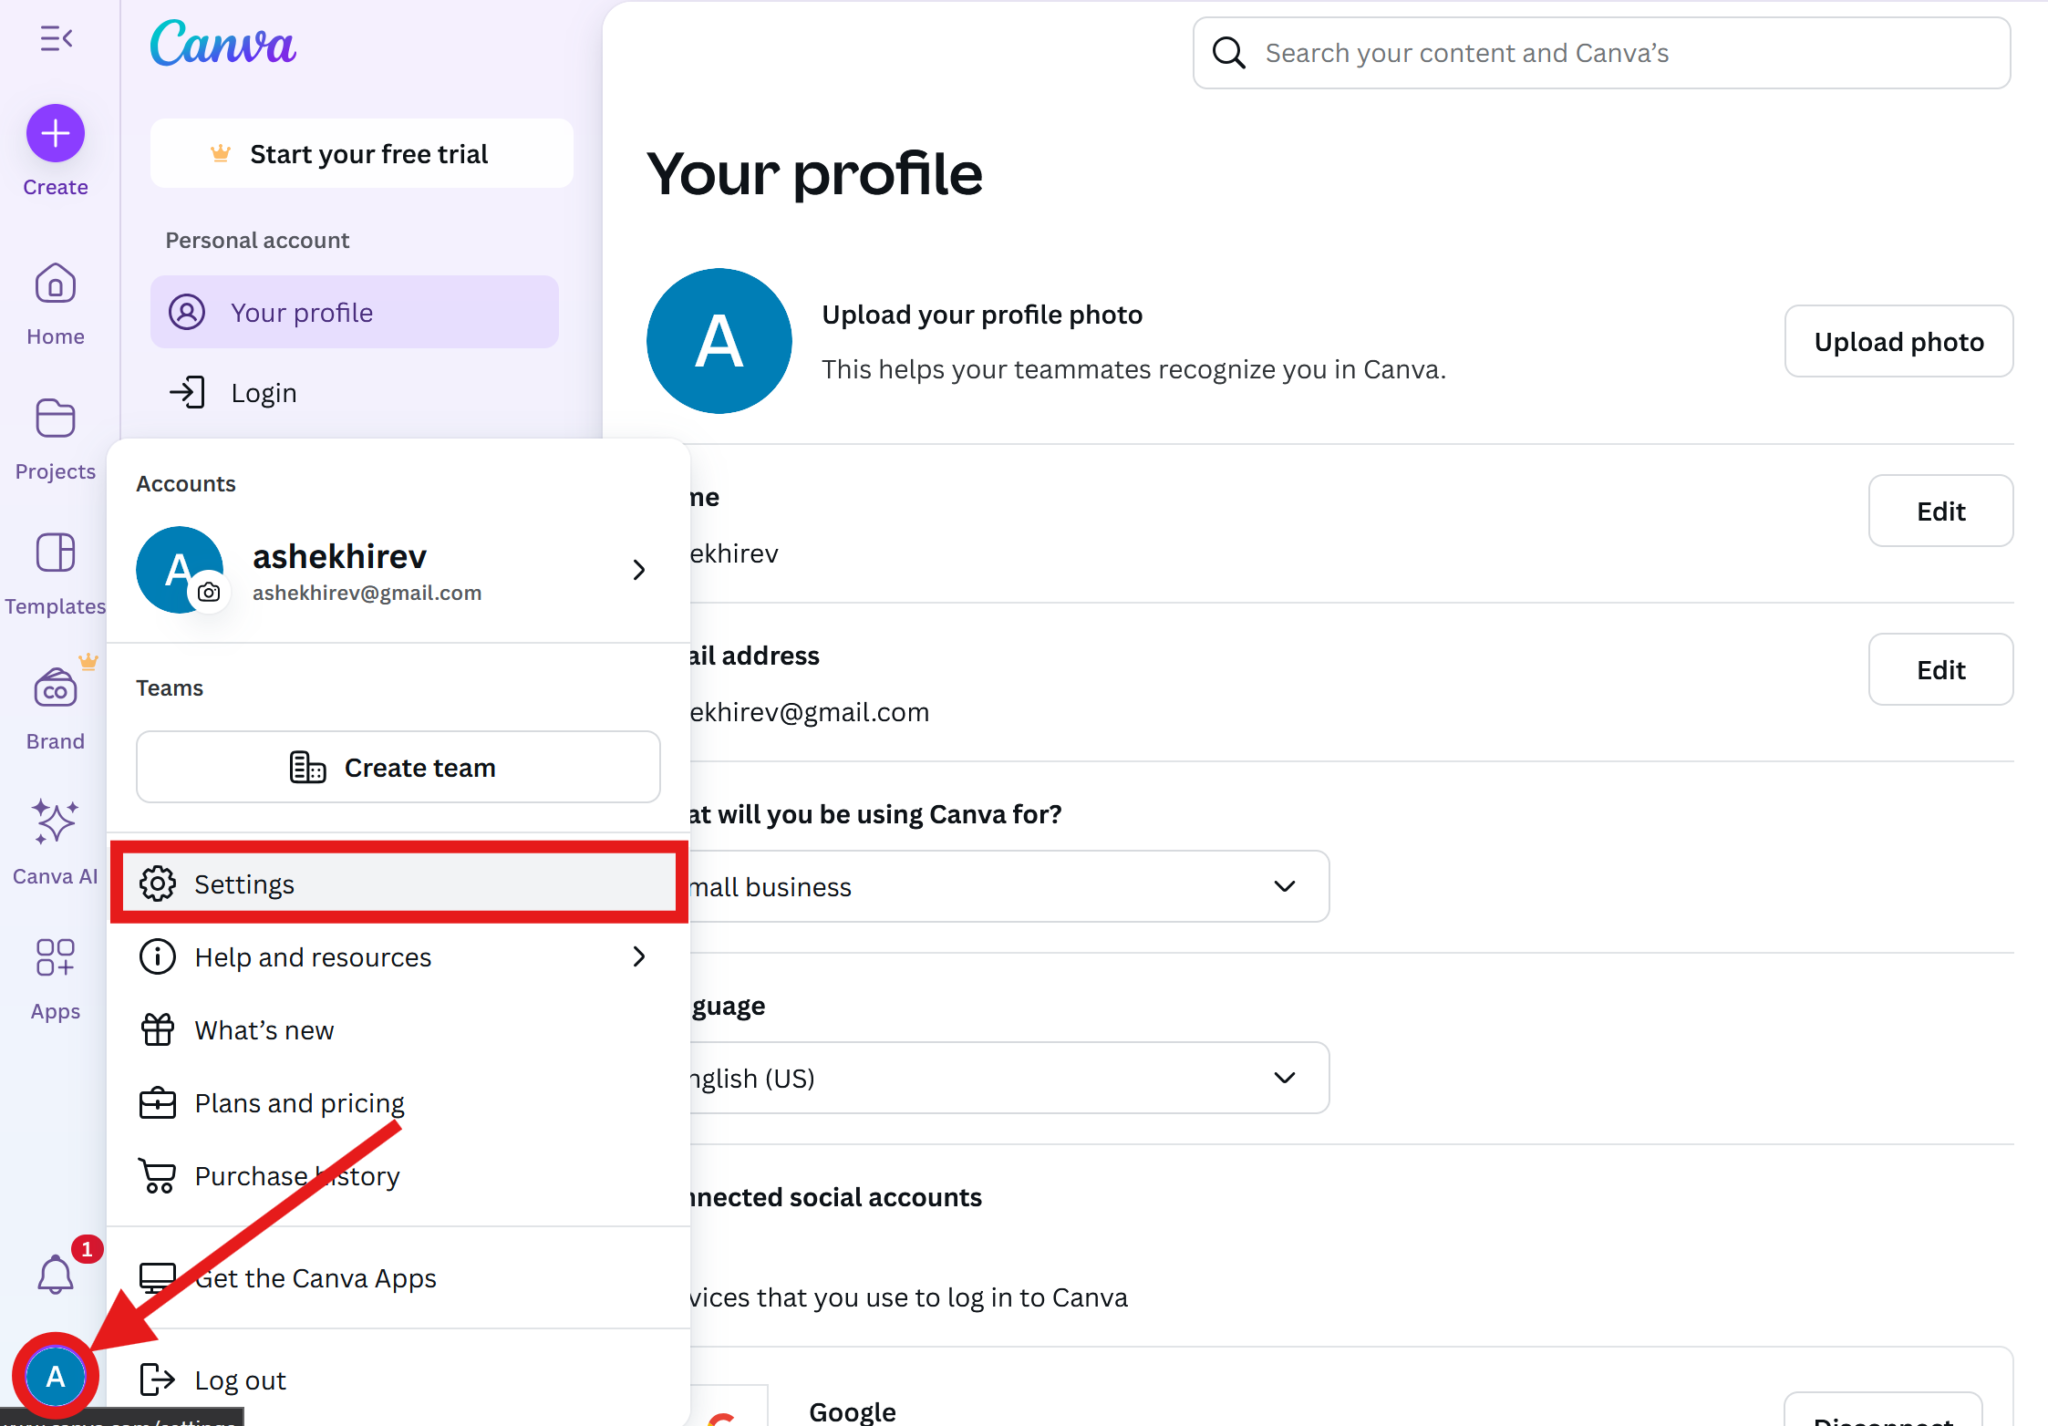Expand the Help and resources submenu
The image size is (2048, 1426).
[639, 957]
